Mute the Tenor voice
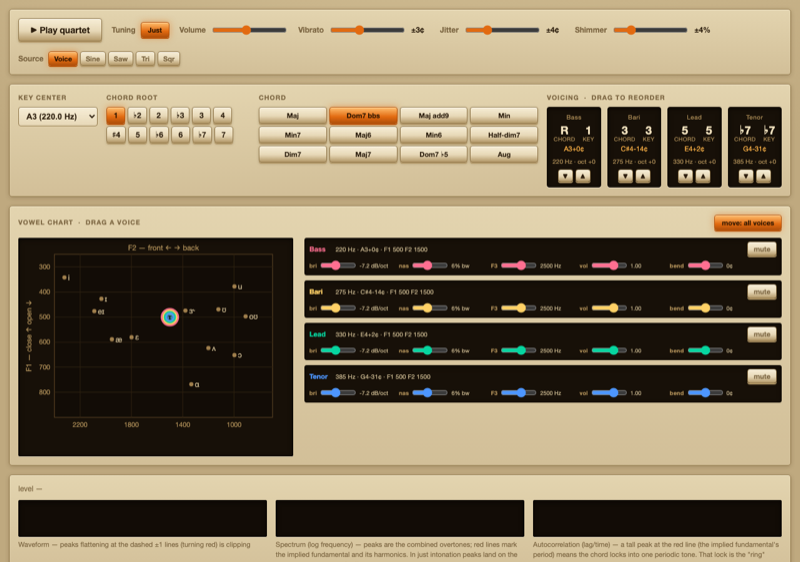The height and width of the screenshot is (562, 800). click(x=762, y=376)
